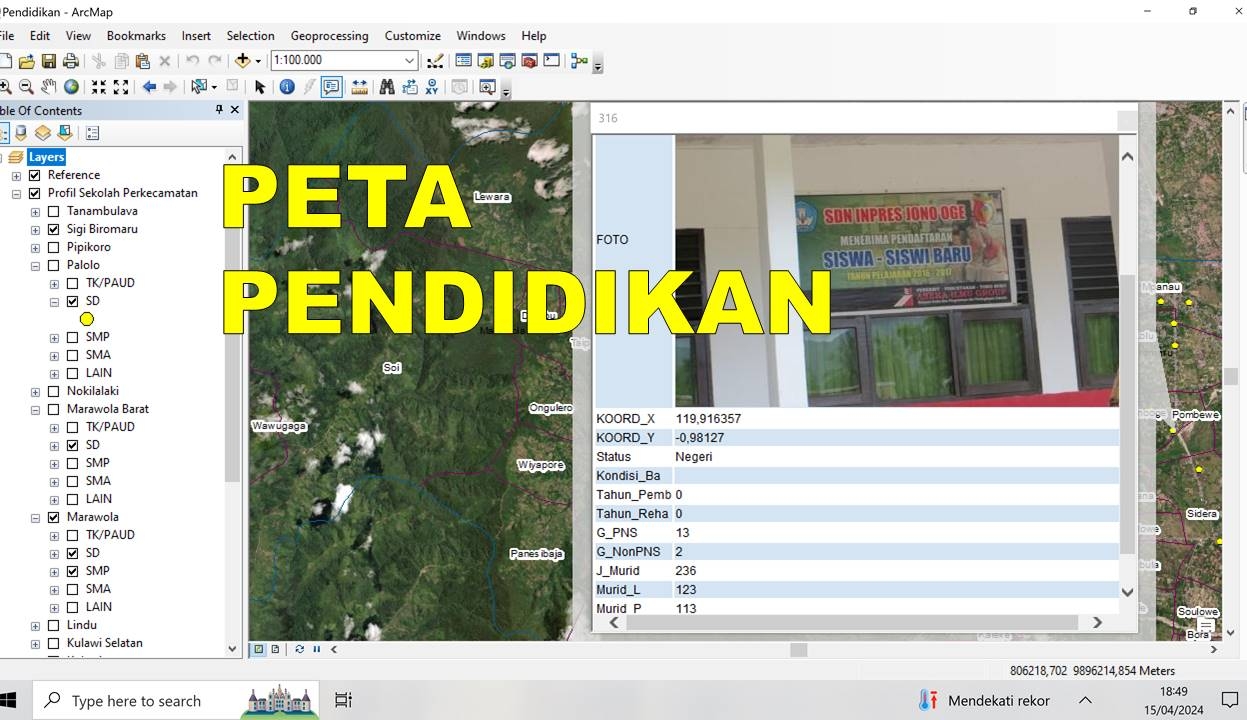Open the Editor toolbar icon
The width and height of the screenshot is (1247, 720).
pyautogui.click(x=435, y=61)
